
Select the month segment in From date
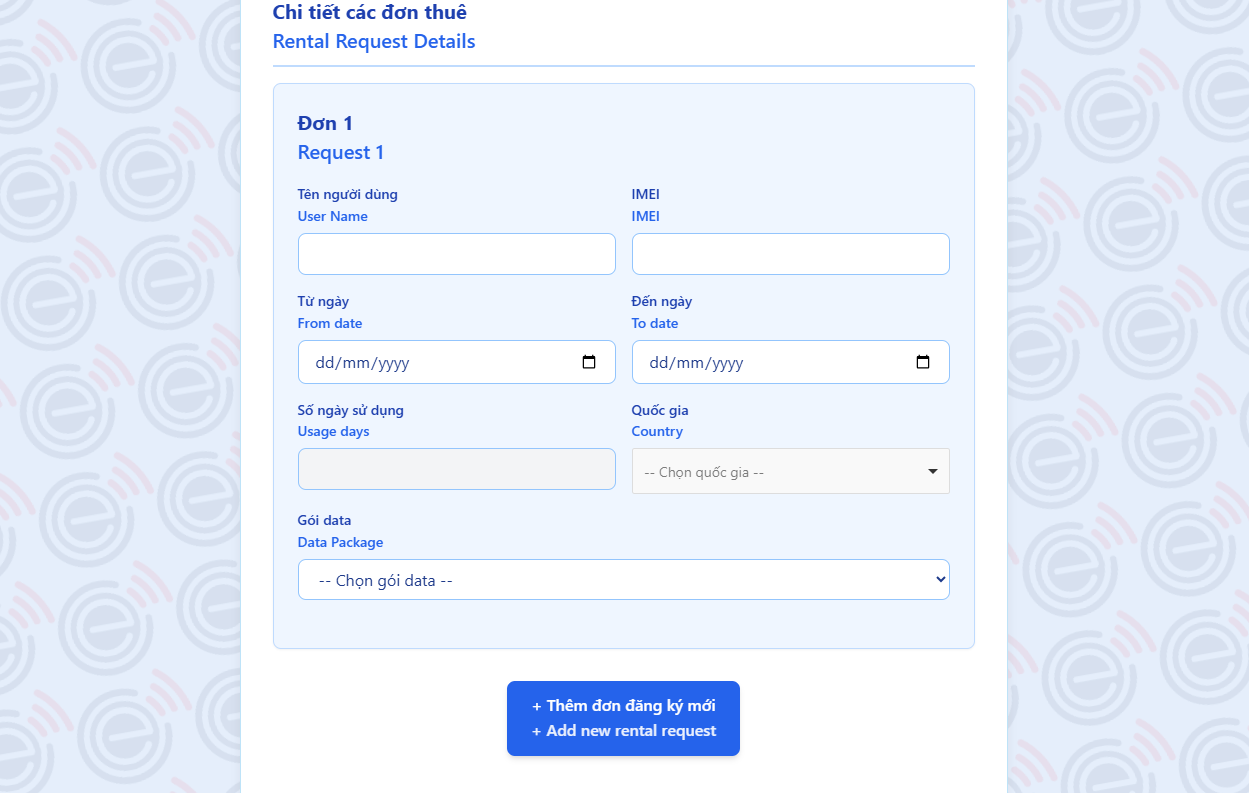click(355, 363)
